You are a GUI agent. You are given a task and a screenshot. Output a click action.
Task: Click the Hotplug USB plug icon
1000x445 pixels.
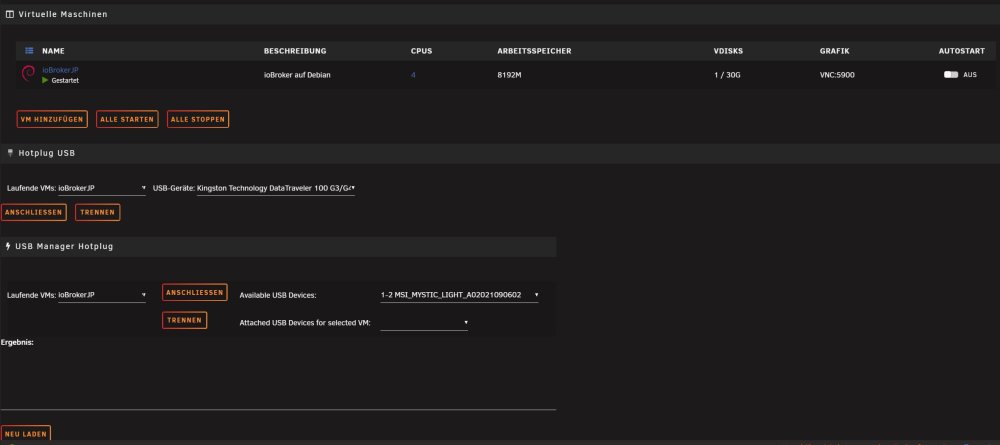[x=10, y=153]
